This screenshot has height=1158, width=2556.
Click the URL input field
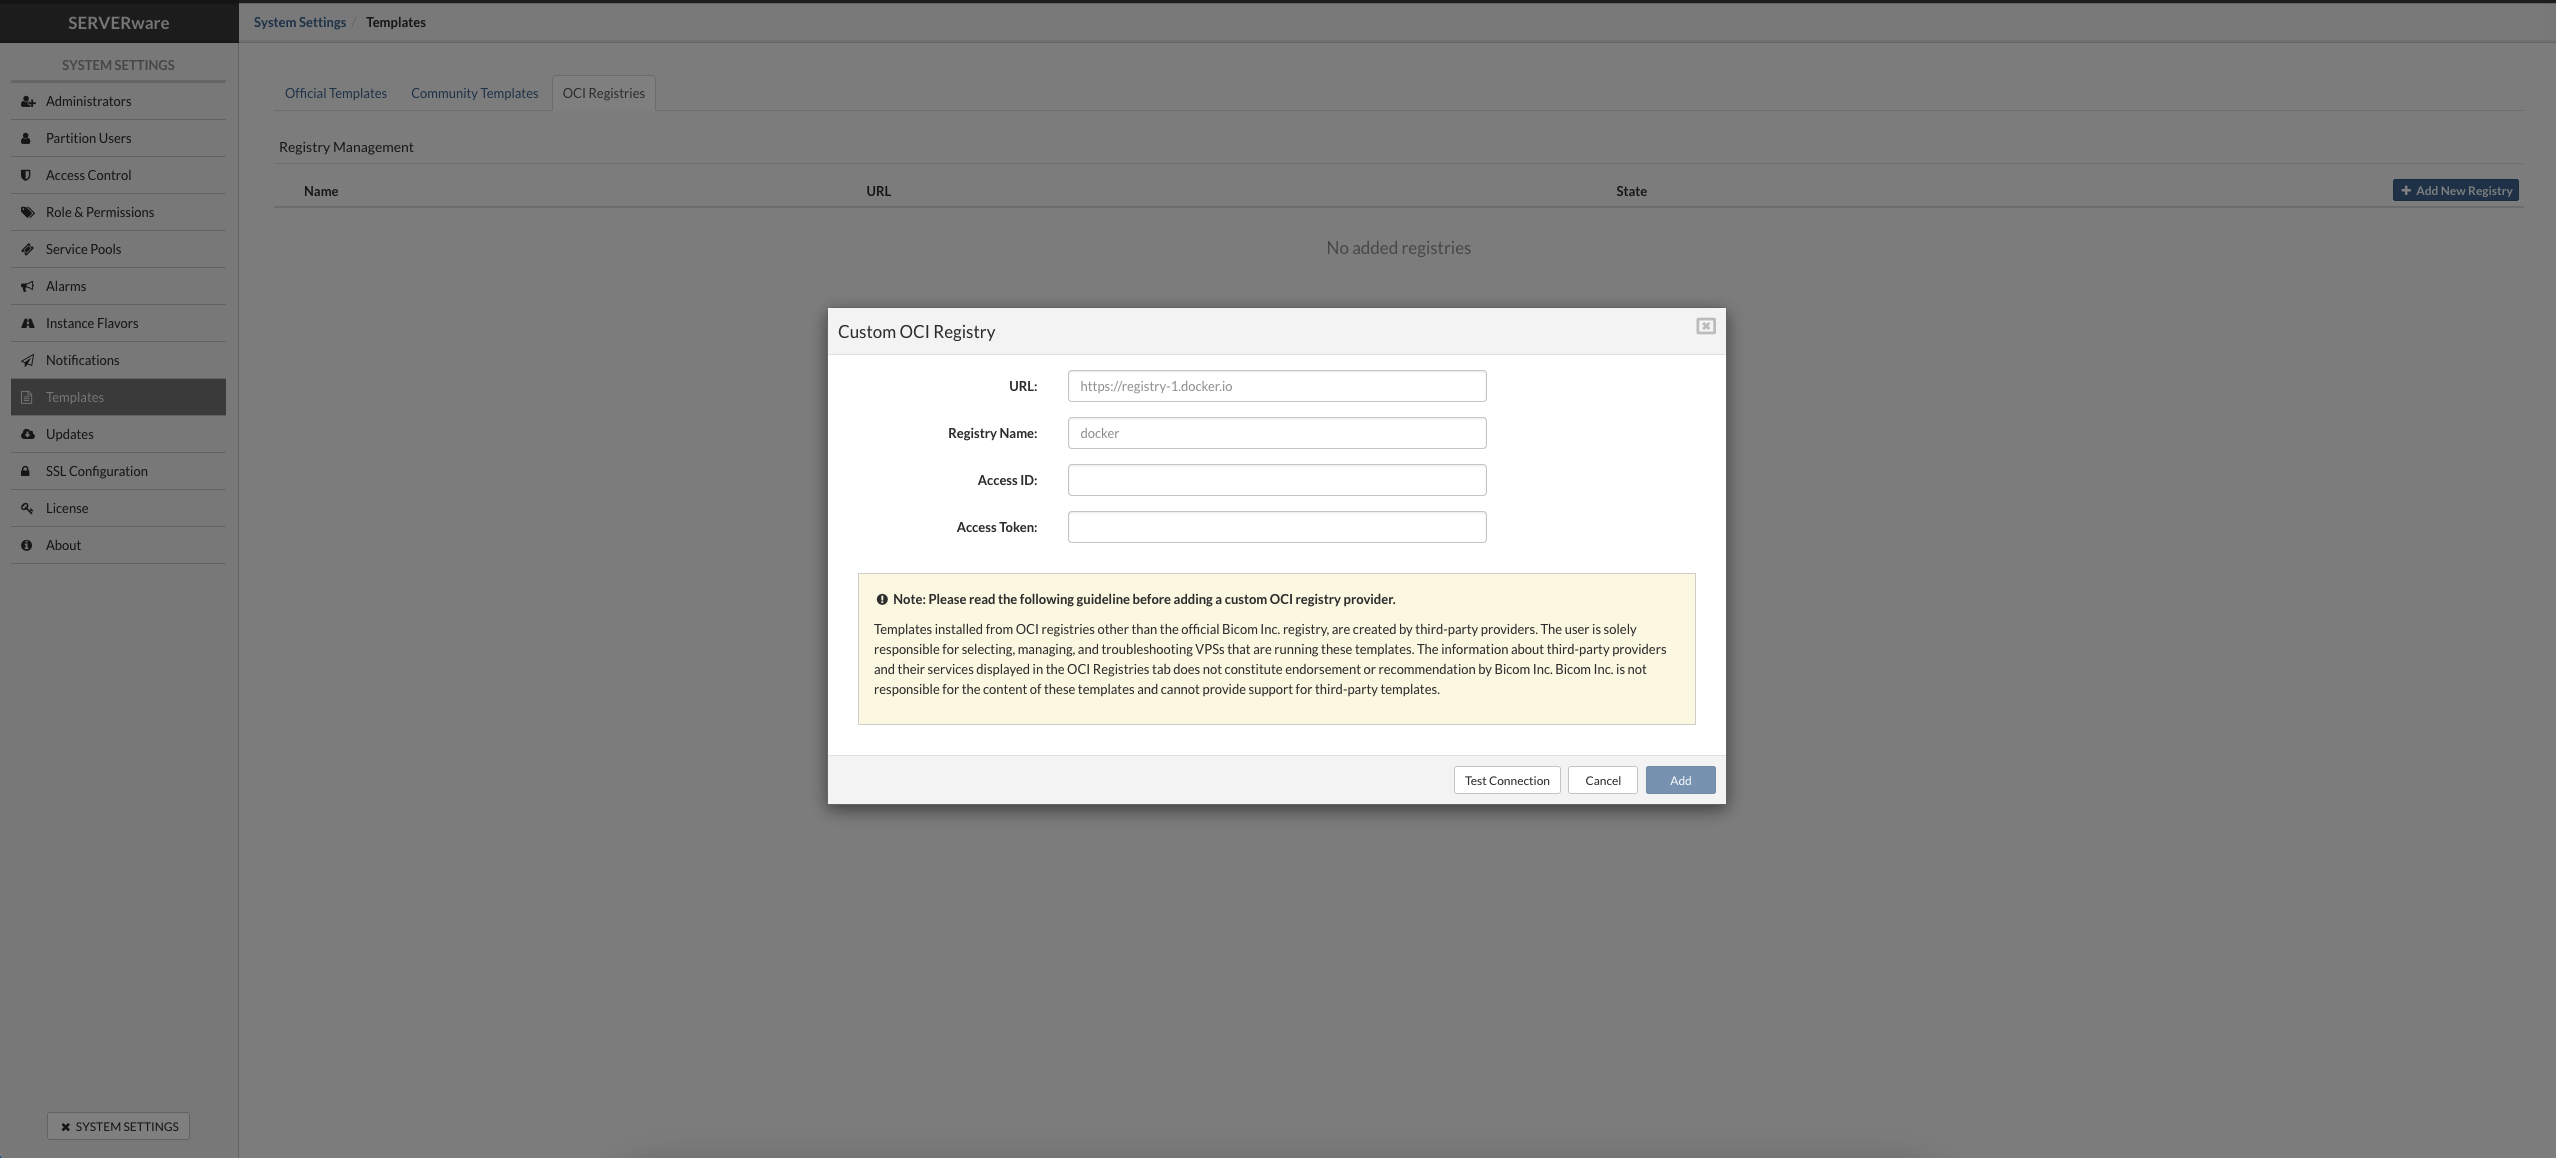pos(1276,385)
